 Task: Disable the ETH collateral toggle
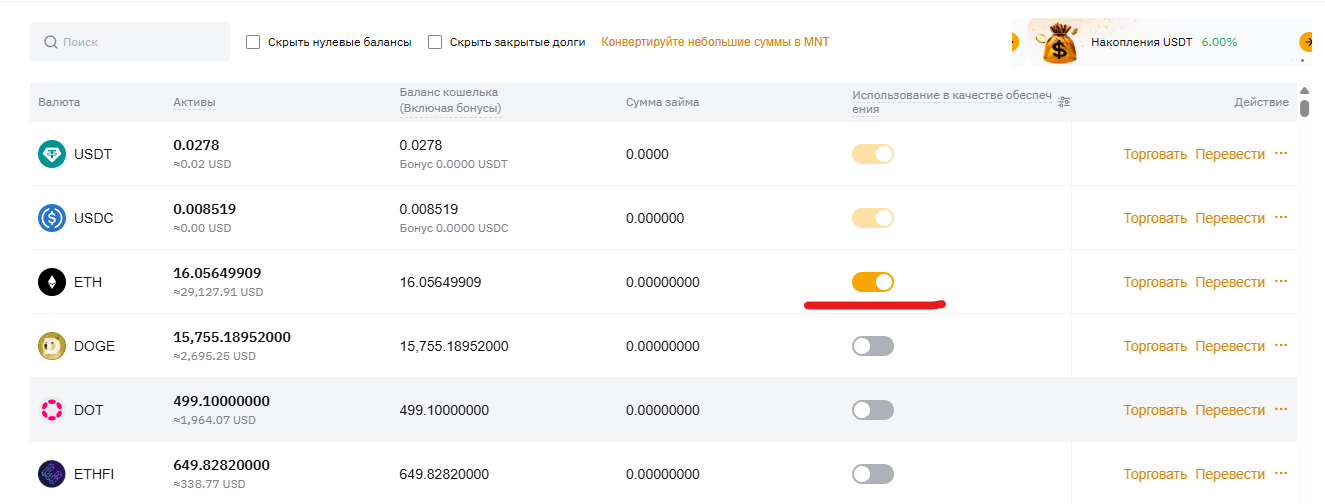click(873, 282)
